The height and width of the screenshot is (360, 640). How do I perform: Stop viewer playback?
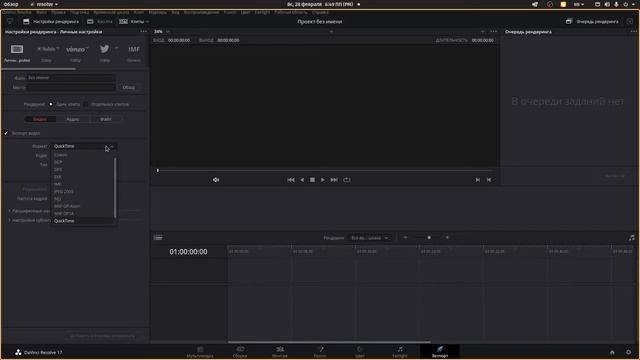(312, 180)
